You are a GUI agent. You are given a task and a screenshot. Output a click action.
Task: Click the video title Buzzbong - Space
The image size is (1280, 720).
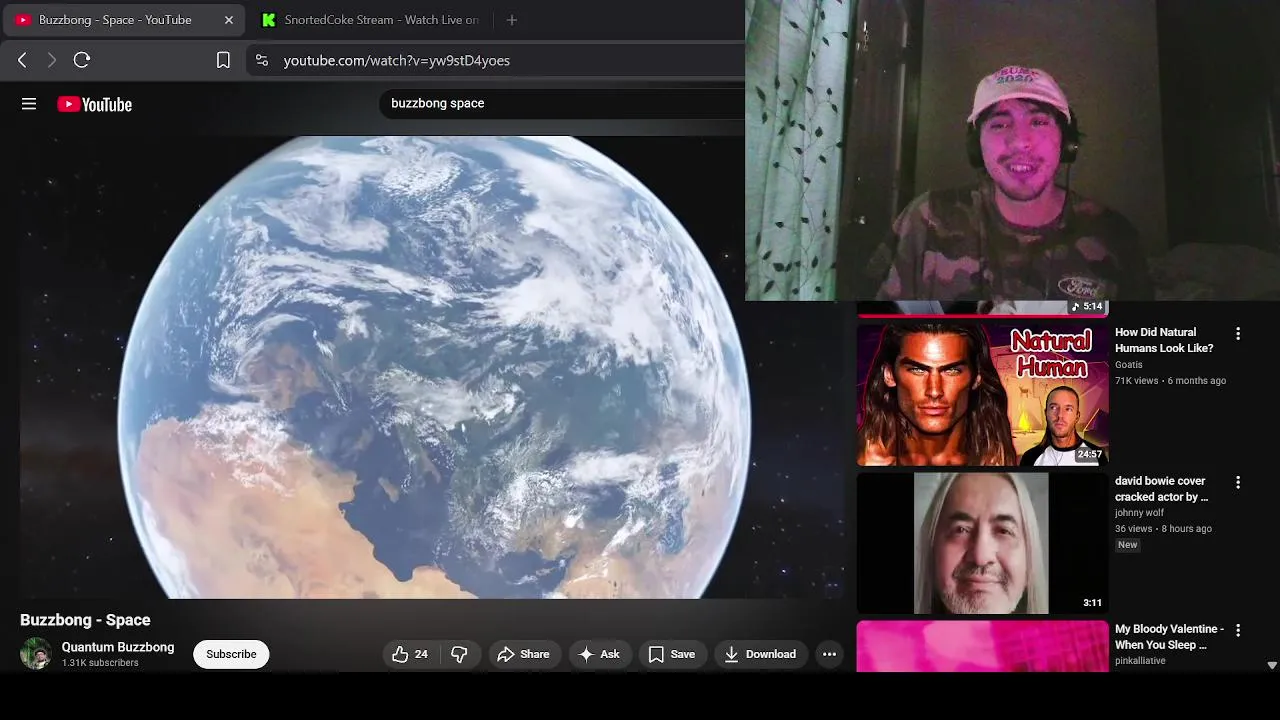[85, 620]
